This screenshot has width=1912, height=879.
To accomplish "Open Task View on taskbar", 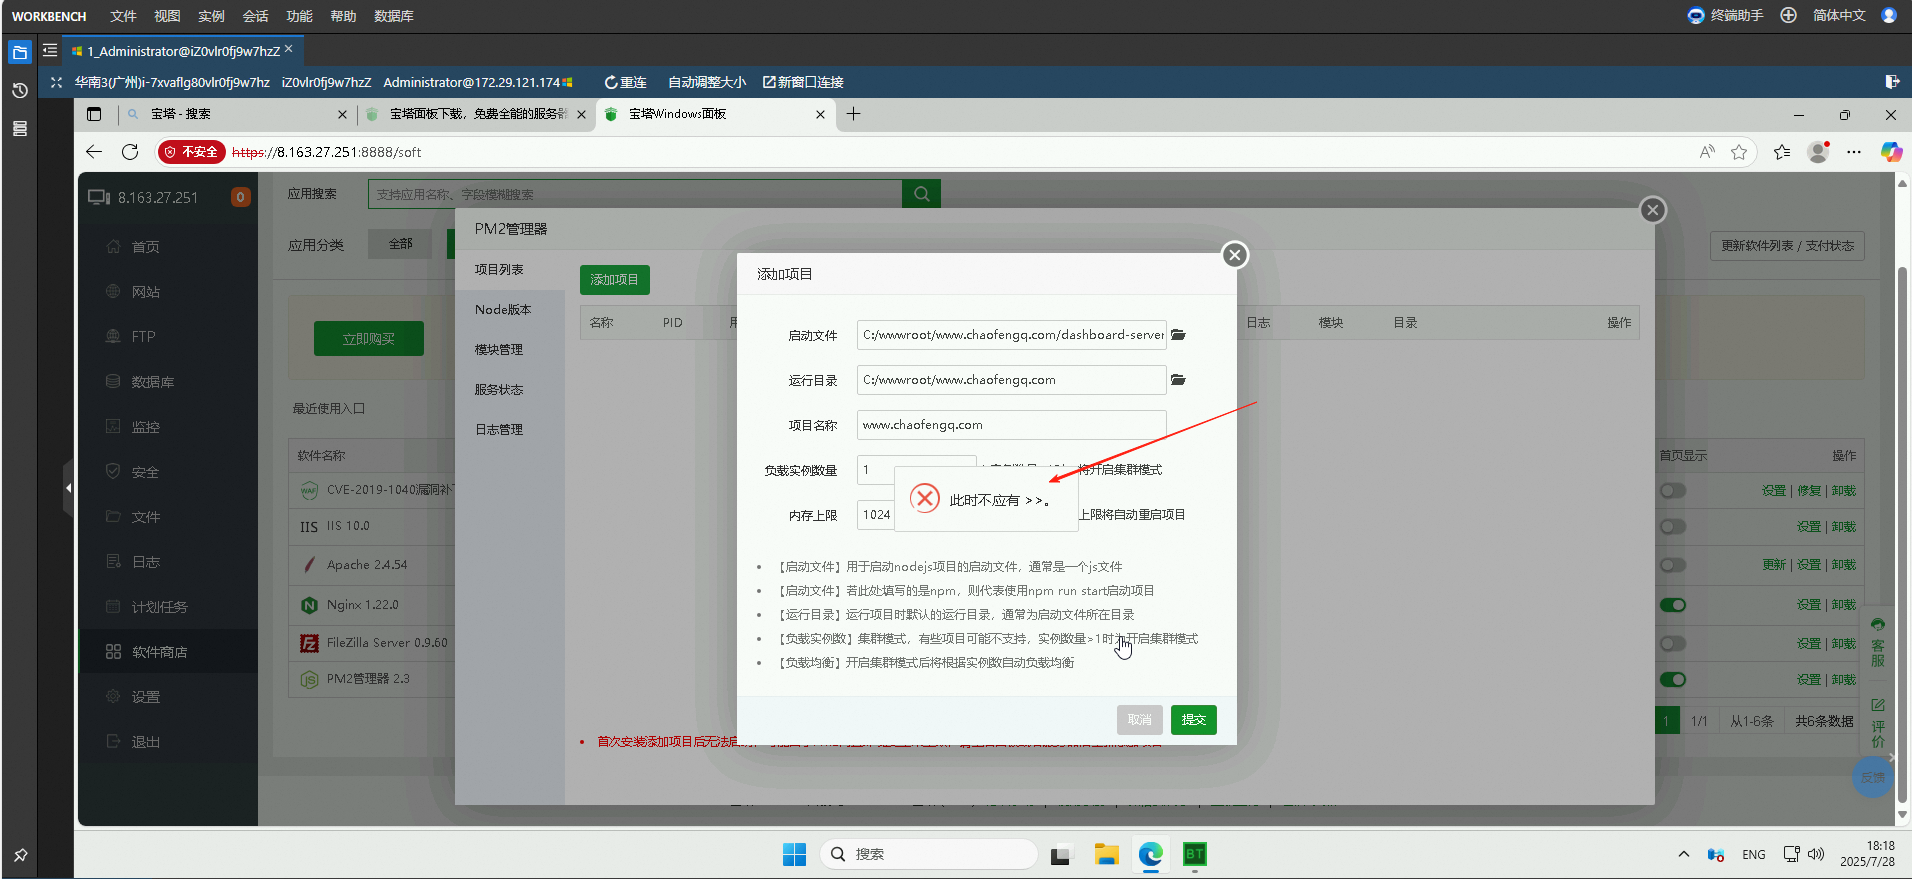I will click(x=1060, y=854).
